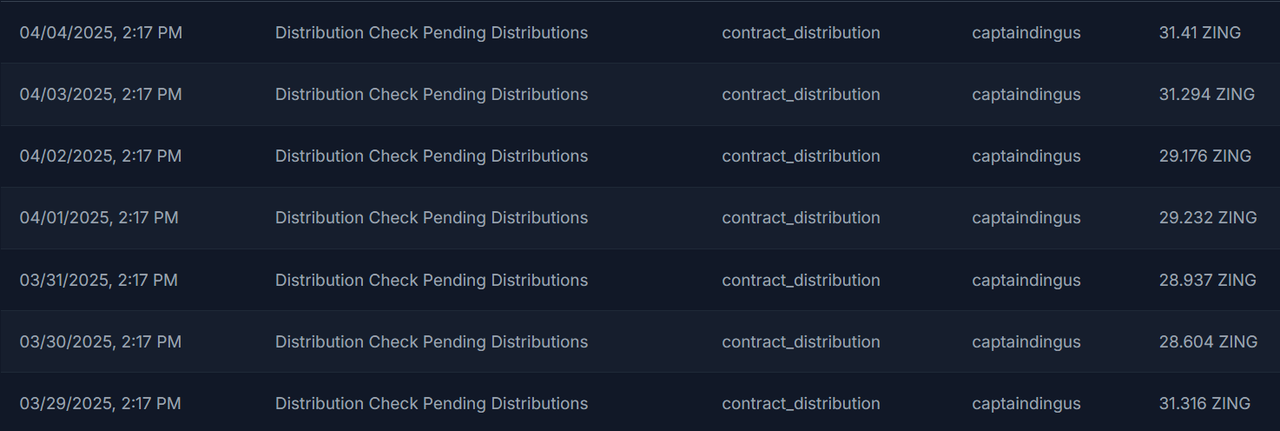The height and width of the screenshot is (431, 1280).
Task: Open captaindingus link in 04/03/2025 row
Action: (1026, 95)
